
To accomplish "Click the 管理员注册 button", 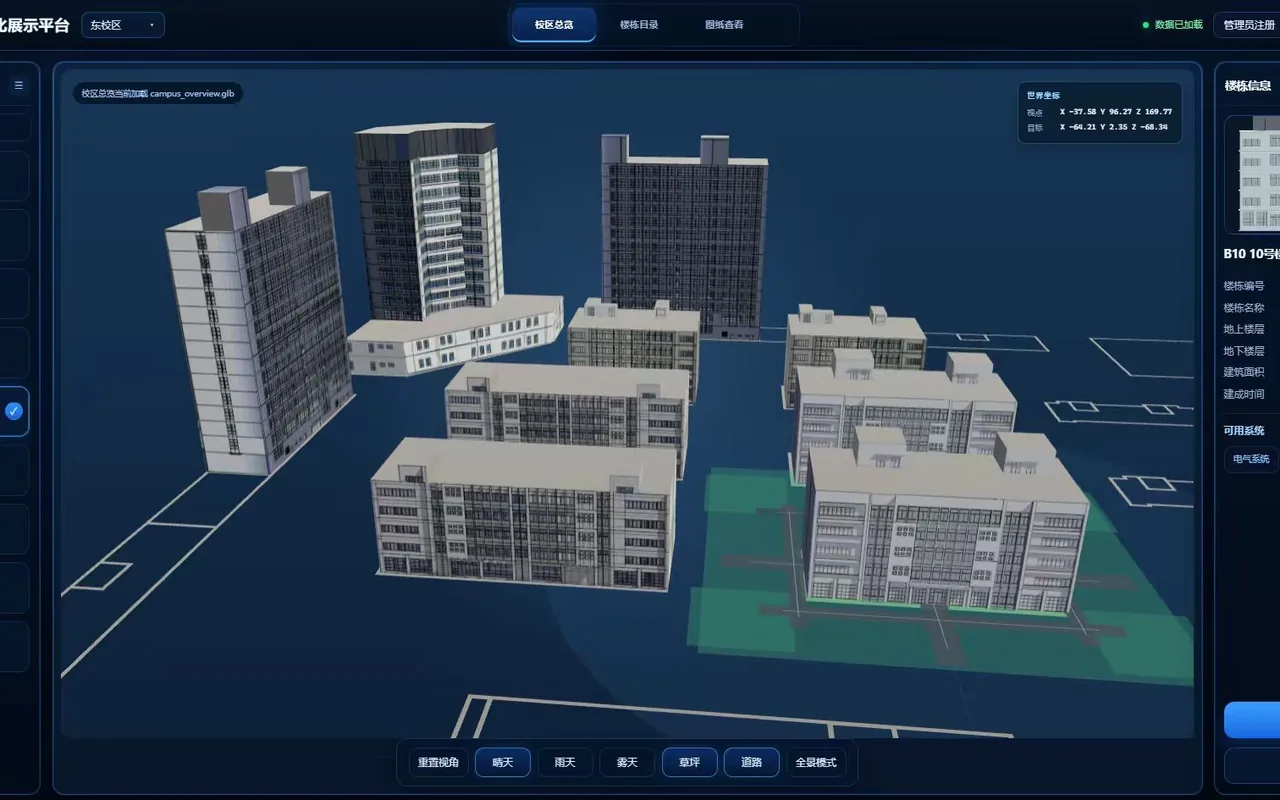I will pos(1247,25).
